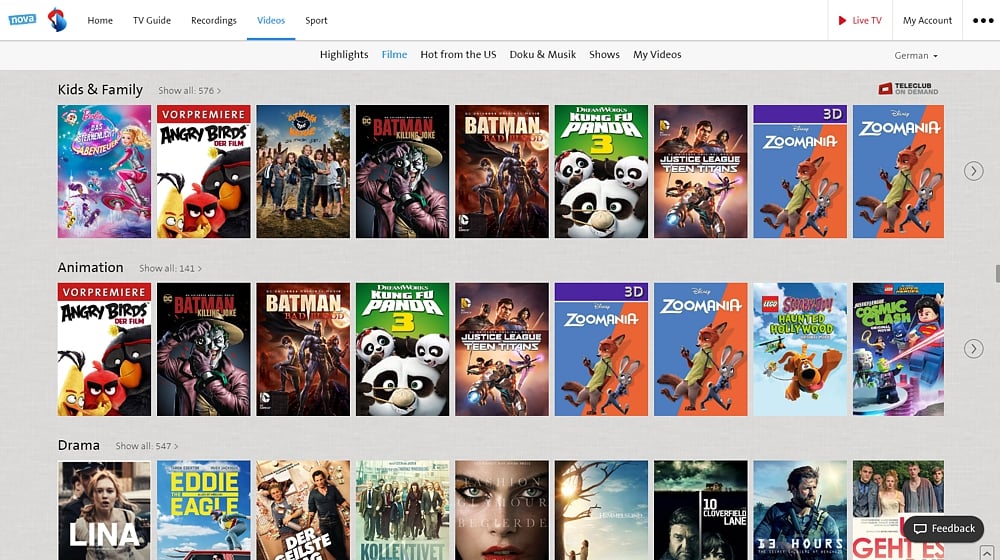
Task: Open Kung Fu Panda 3 in Kids & Family
Action: (x=601, y=172)
